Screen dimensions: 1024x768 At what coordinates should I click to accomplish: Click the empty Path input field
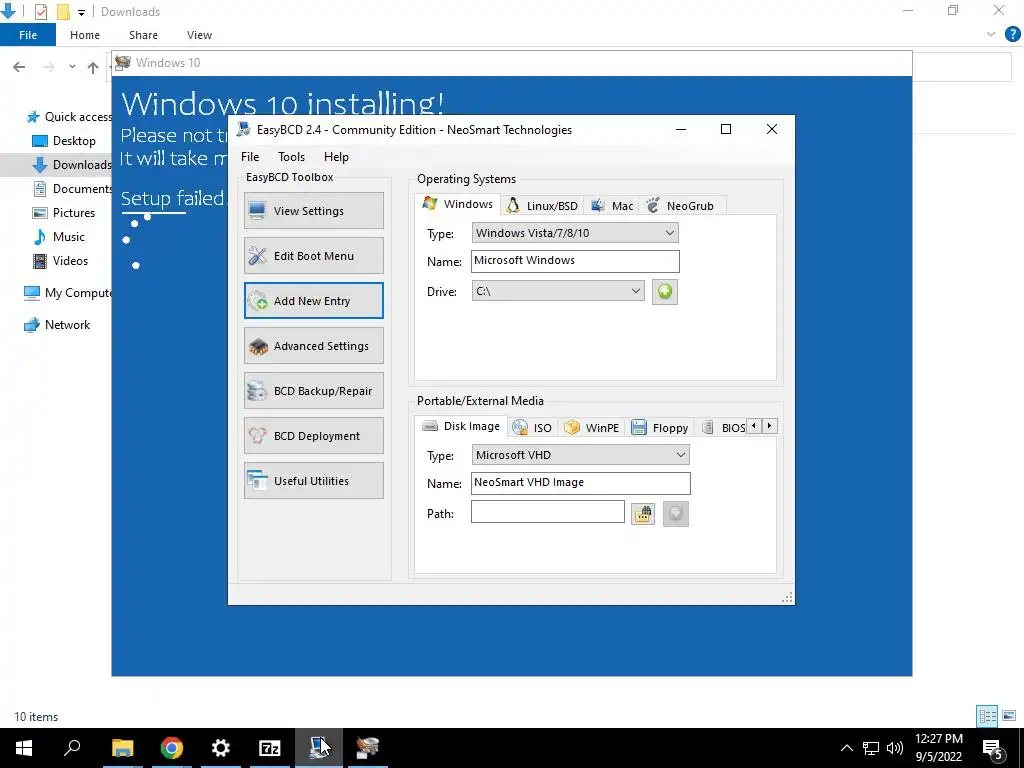pyautogui.click(x=547, y=512)
